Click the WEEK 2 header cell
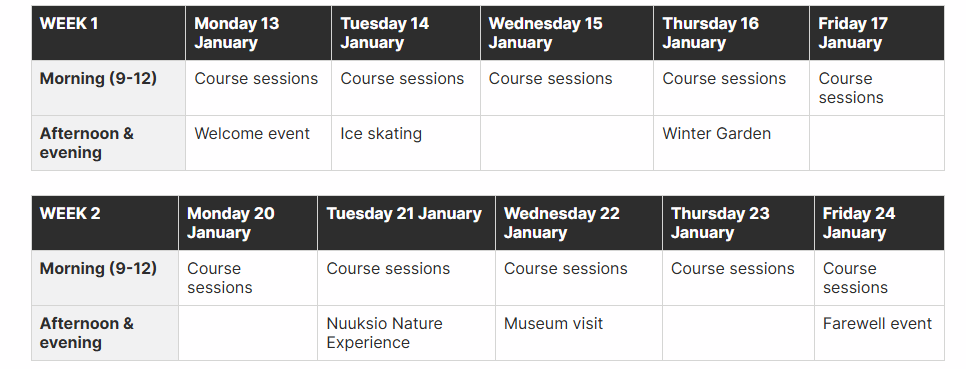This screenshot has height=369, width=966. click(105, 223)
